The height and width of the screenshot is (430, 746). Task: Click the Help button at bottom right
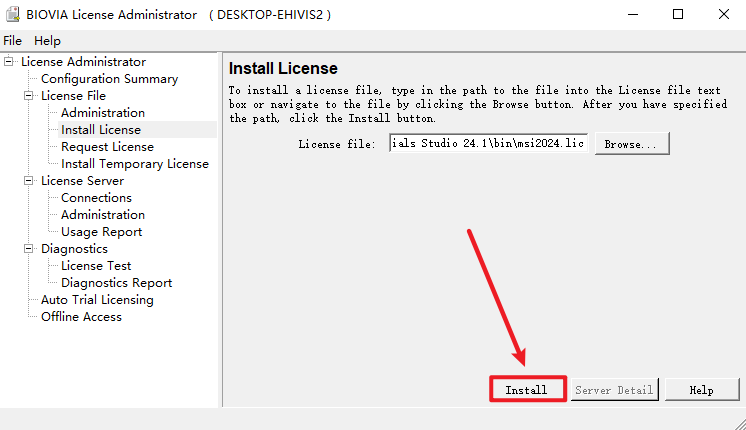coord(701,389)
